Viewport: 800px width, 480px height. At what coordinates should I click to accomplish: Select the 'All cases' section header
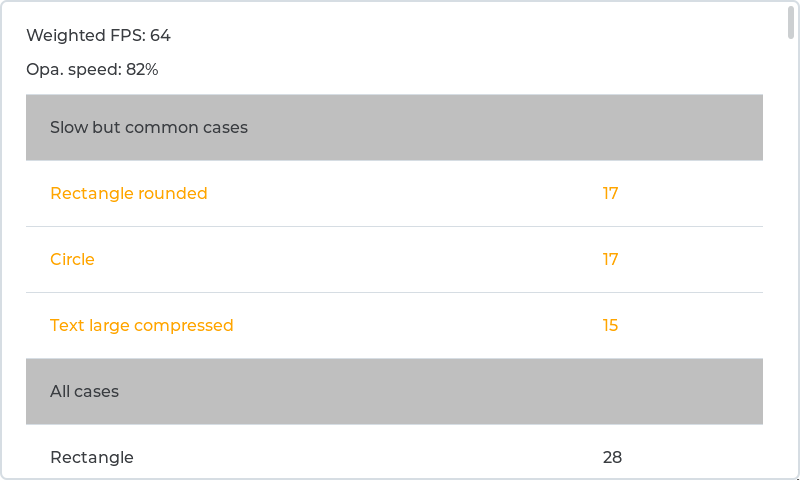(x=84, y=392)
